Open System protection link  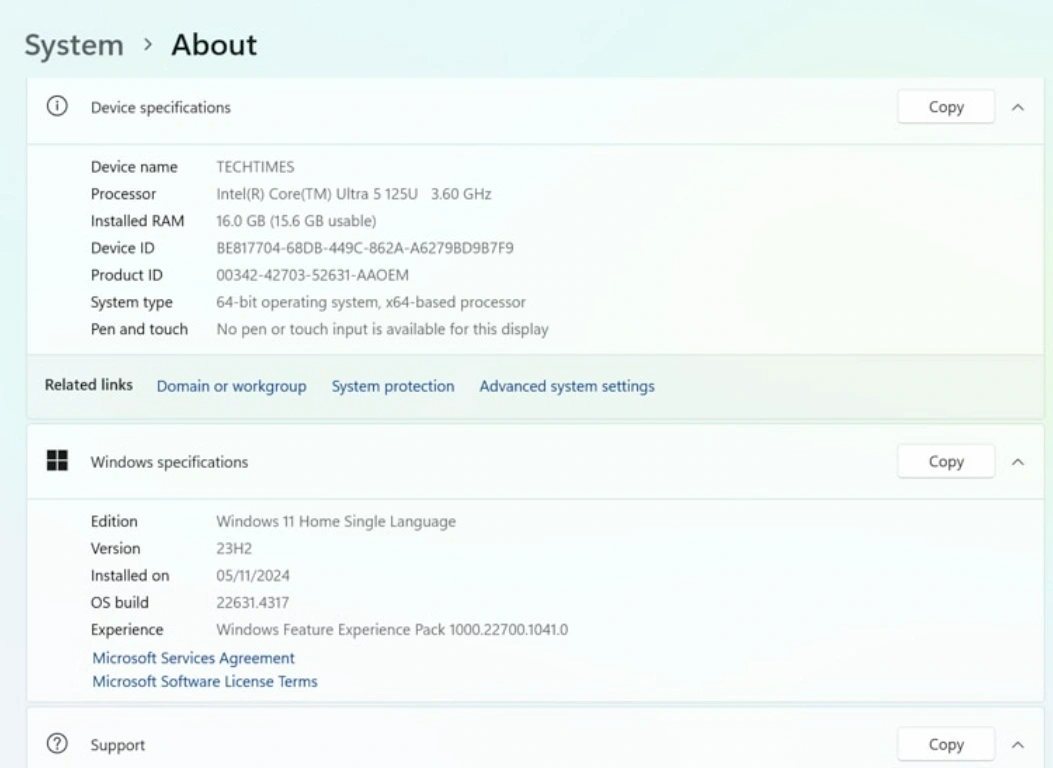pos(393,386)
